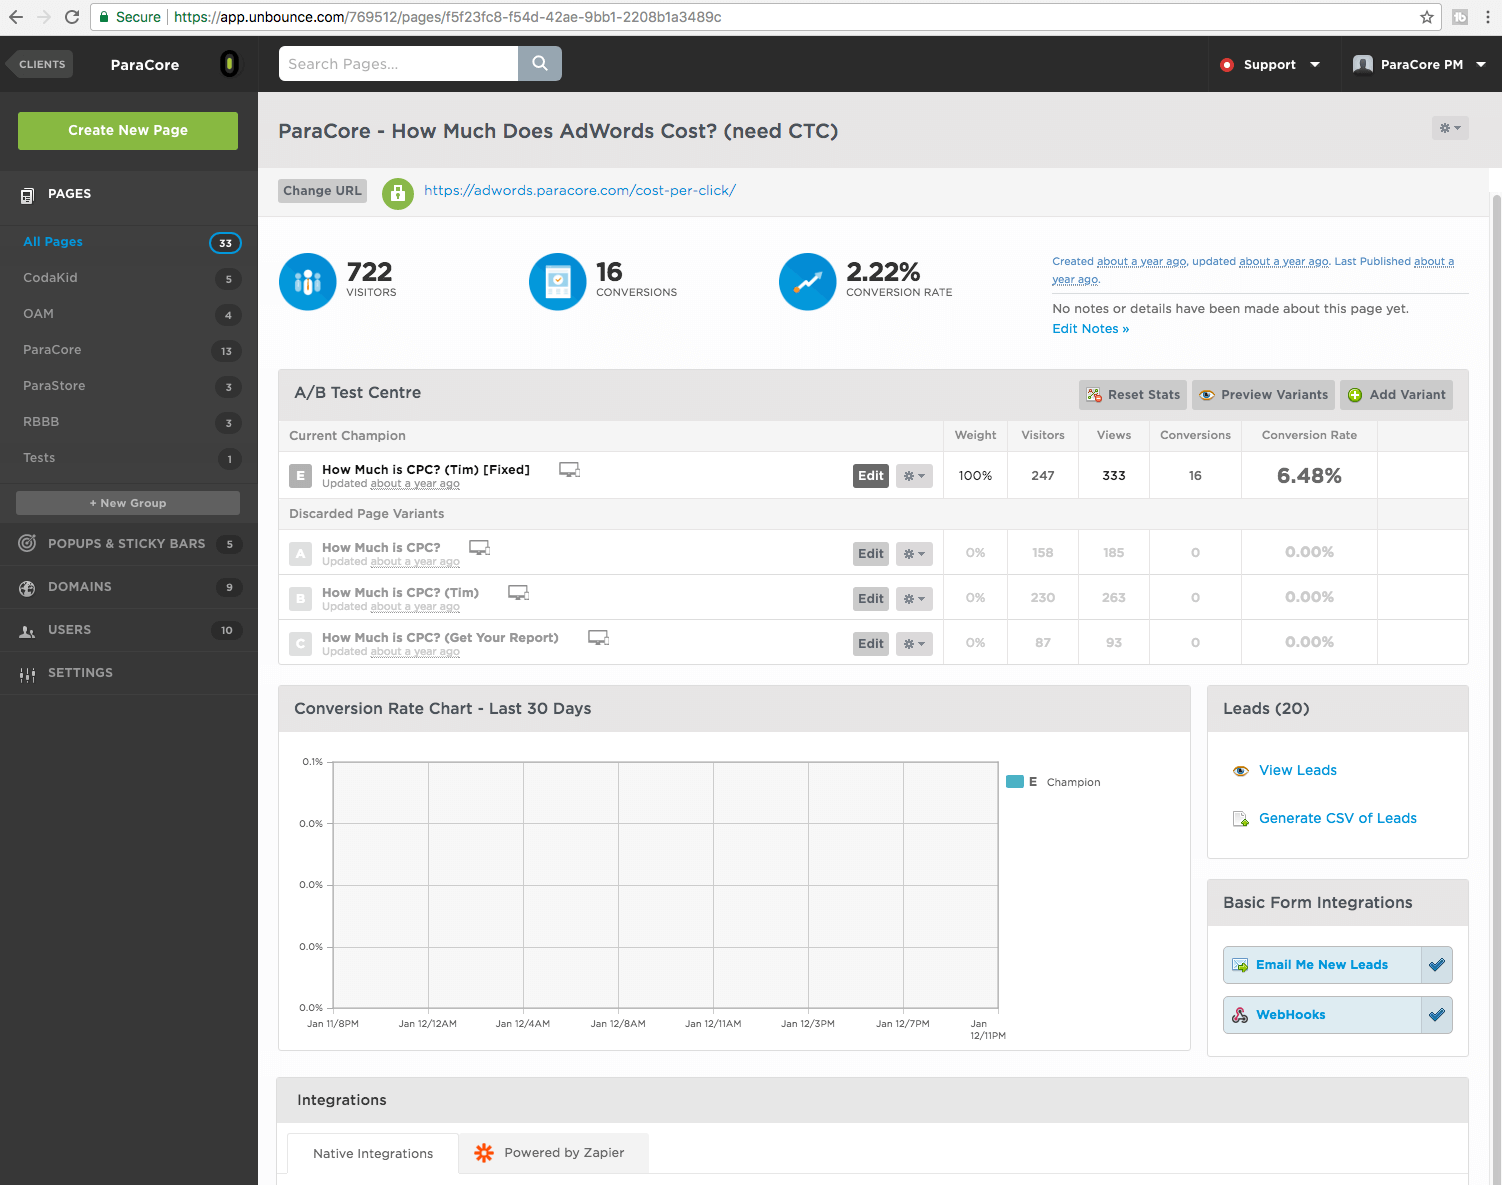Image resolution: width=1502 pixels, height=1185 pixels.
Task: Open page settings gear dropdown
Action: coord(1450,128)
